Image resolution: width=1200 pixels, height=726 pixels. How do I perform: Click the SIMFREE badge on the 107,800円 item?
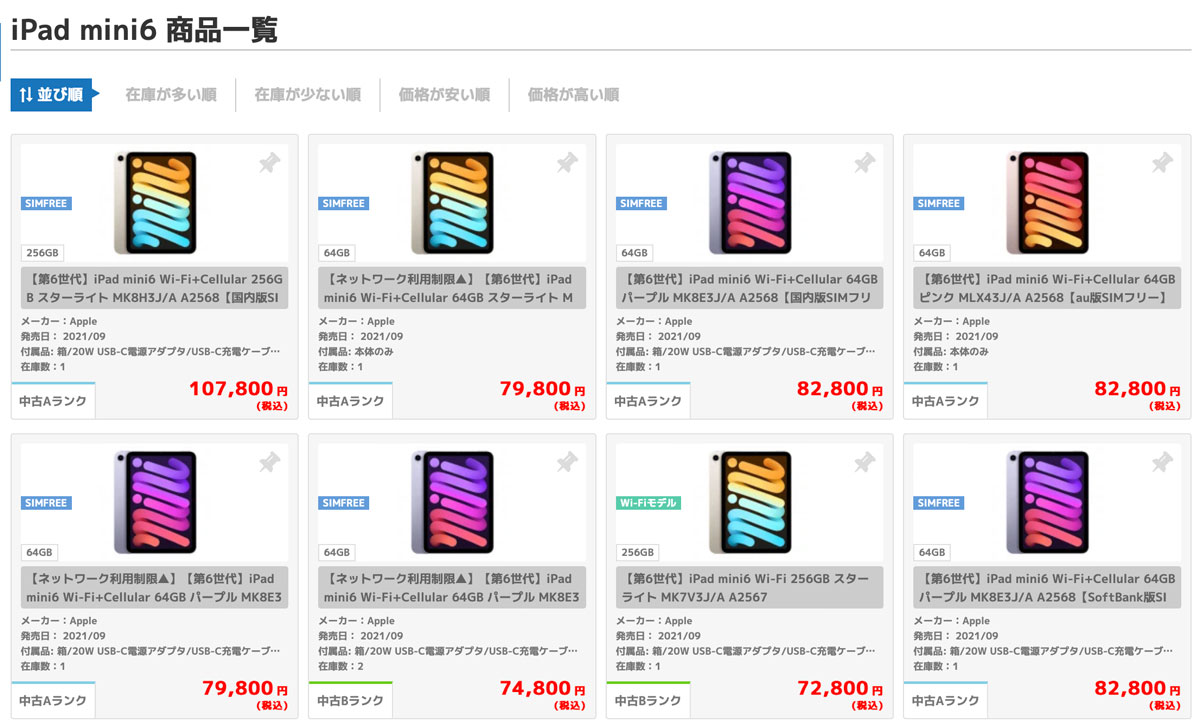click(x=46, y=203)
